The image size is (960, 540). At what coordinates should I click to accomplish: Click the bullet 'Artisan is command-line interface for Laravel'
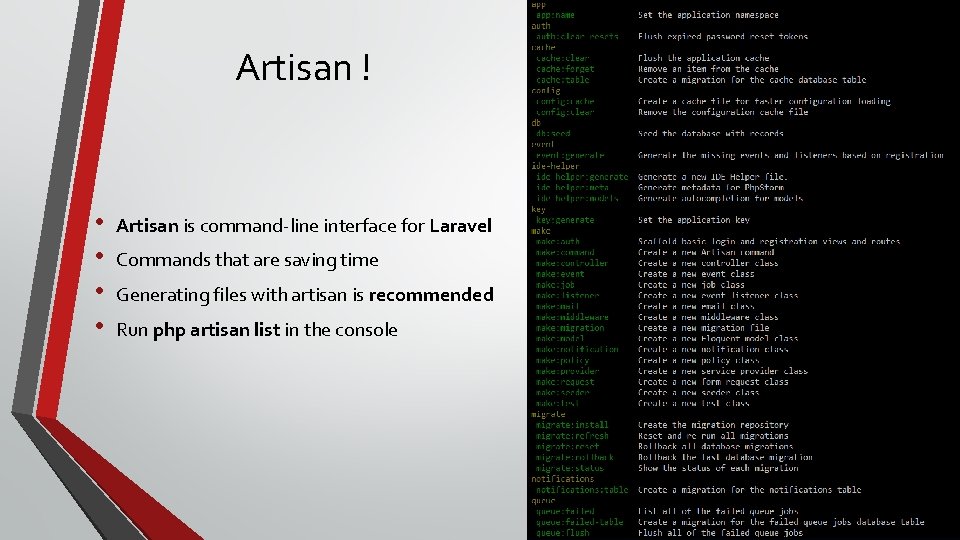pyautogui.click(x=304, y=226)
